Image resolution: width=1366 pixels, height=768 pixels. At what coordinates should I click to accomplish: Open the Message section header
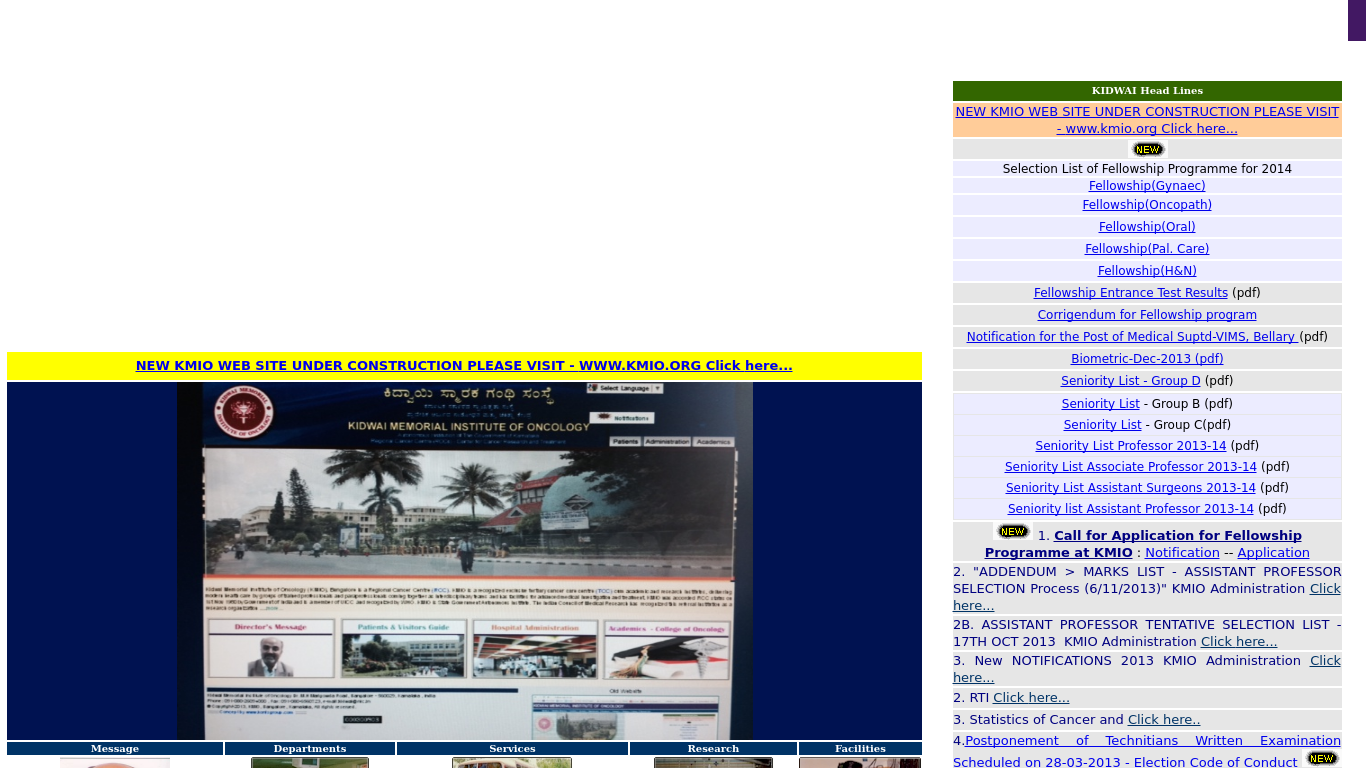point(115,748)
